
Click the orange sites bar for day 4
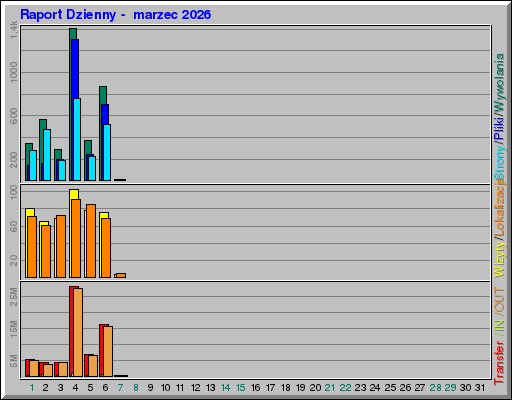pyautogui.click(x=76, y=238)
